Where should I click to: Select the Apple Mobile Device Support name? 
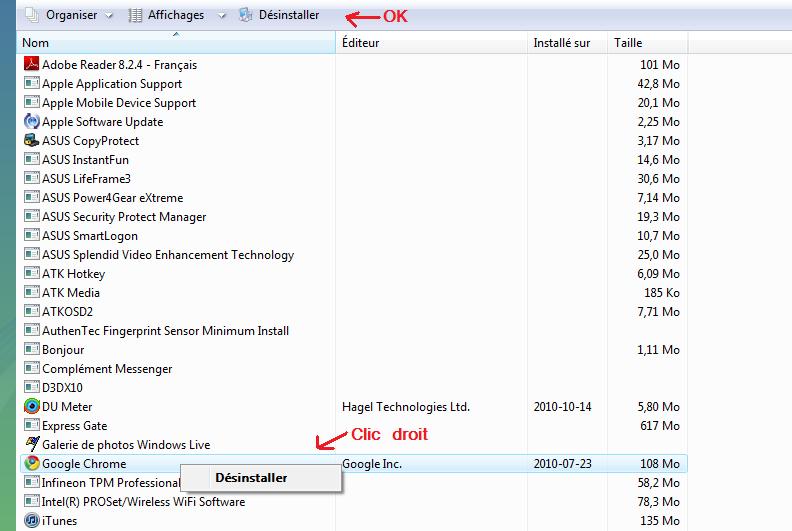pos(119,103)
